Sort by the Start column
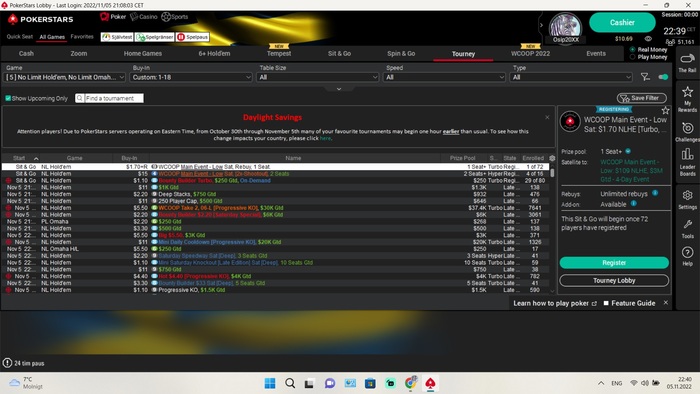 tap(19, 158)
